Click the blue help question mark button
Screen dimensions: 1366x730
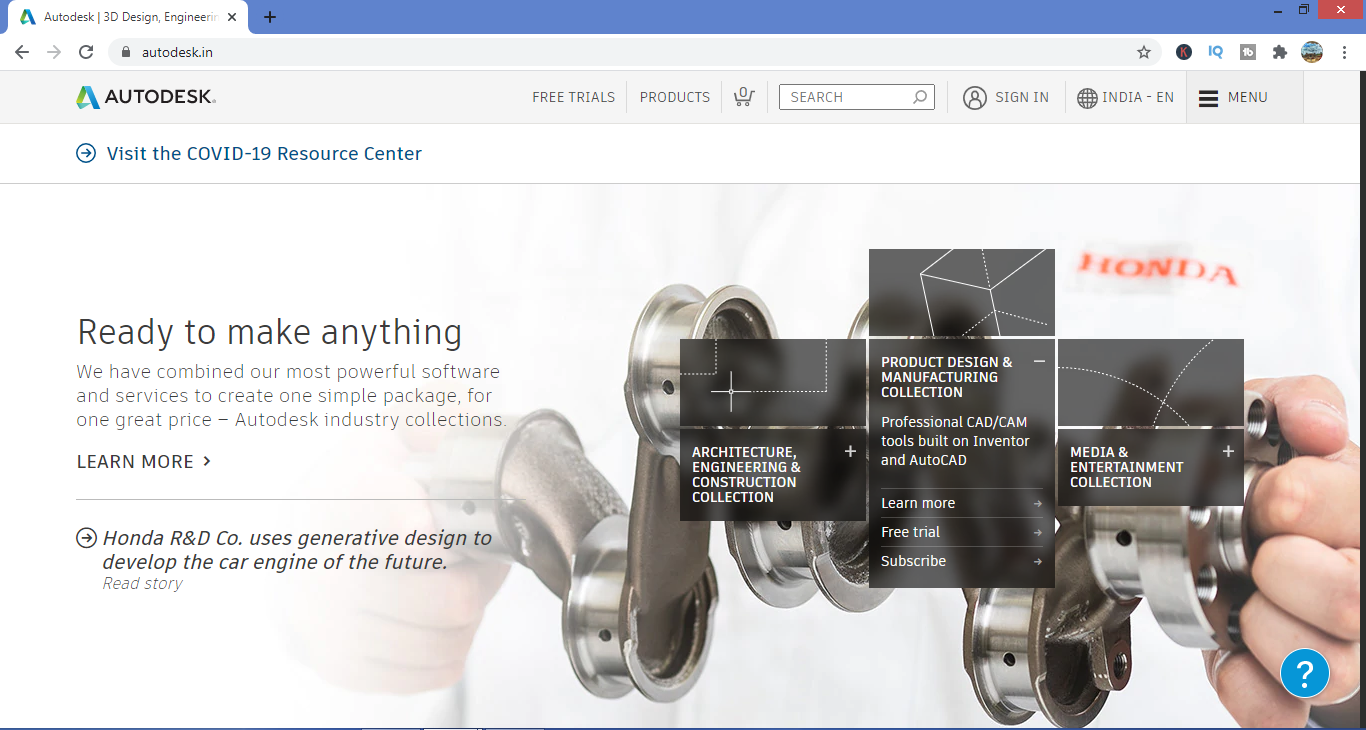pyautogui.click(x=1305, y=673)
